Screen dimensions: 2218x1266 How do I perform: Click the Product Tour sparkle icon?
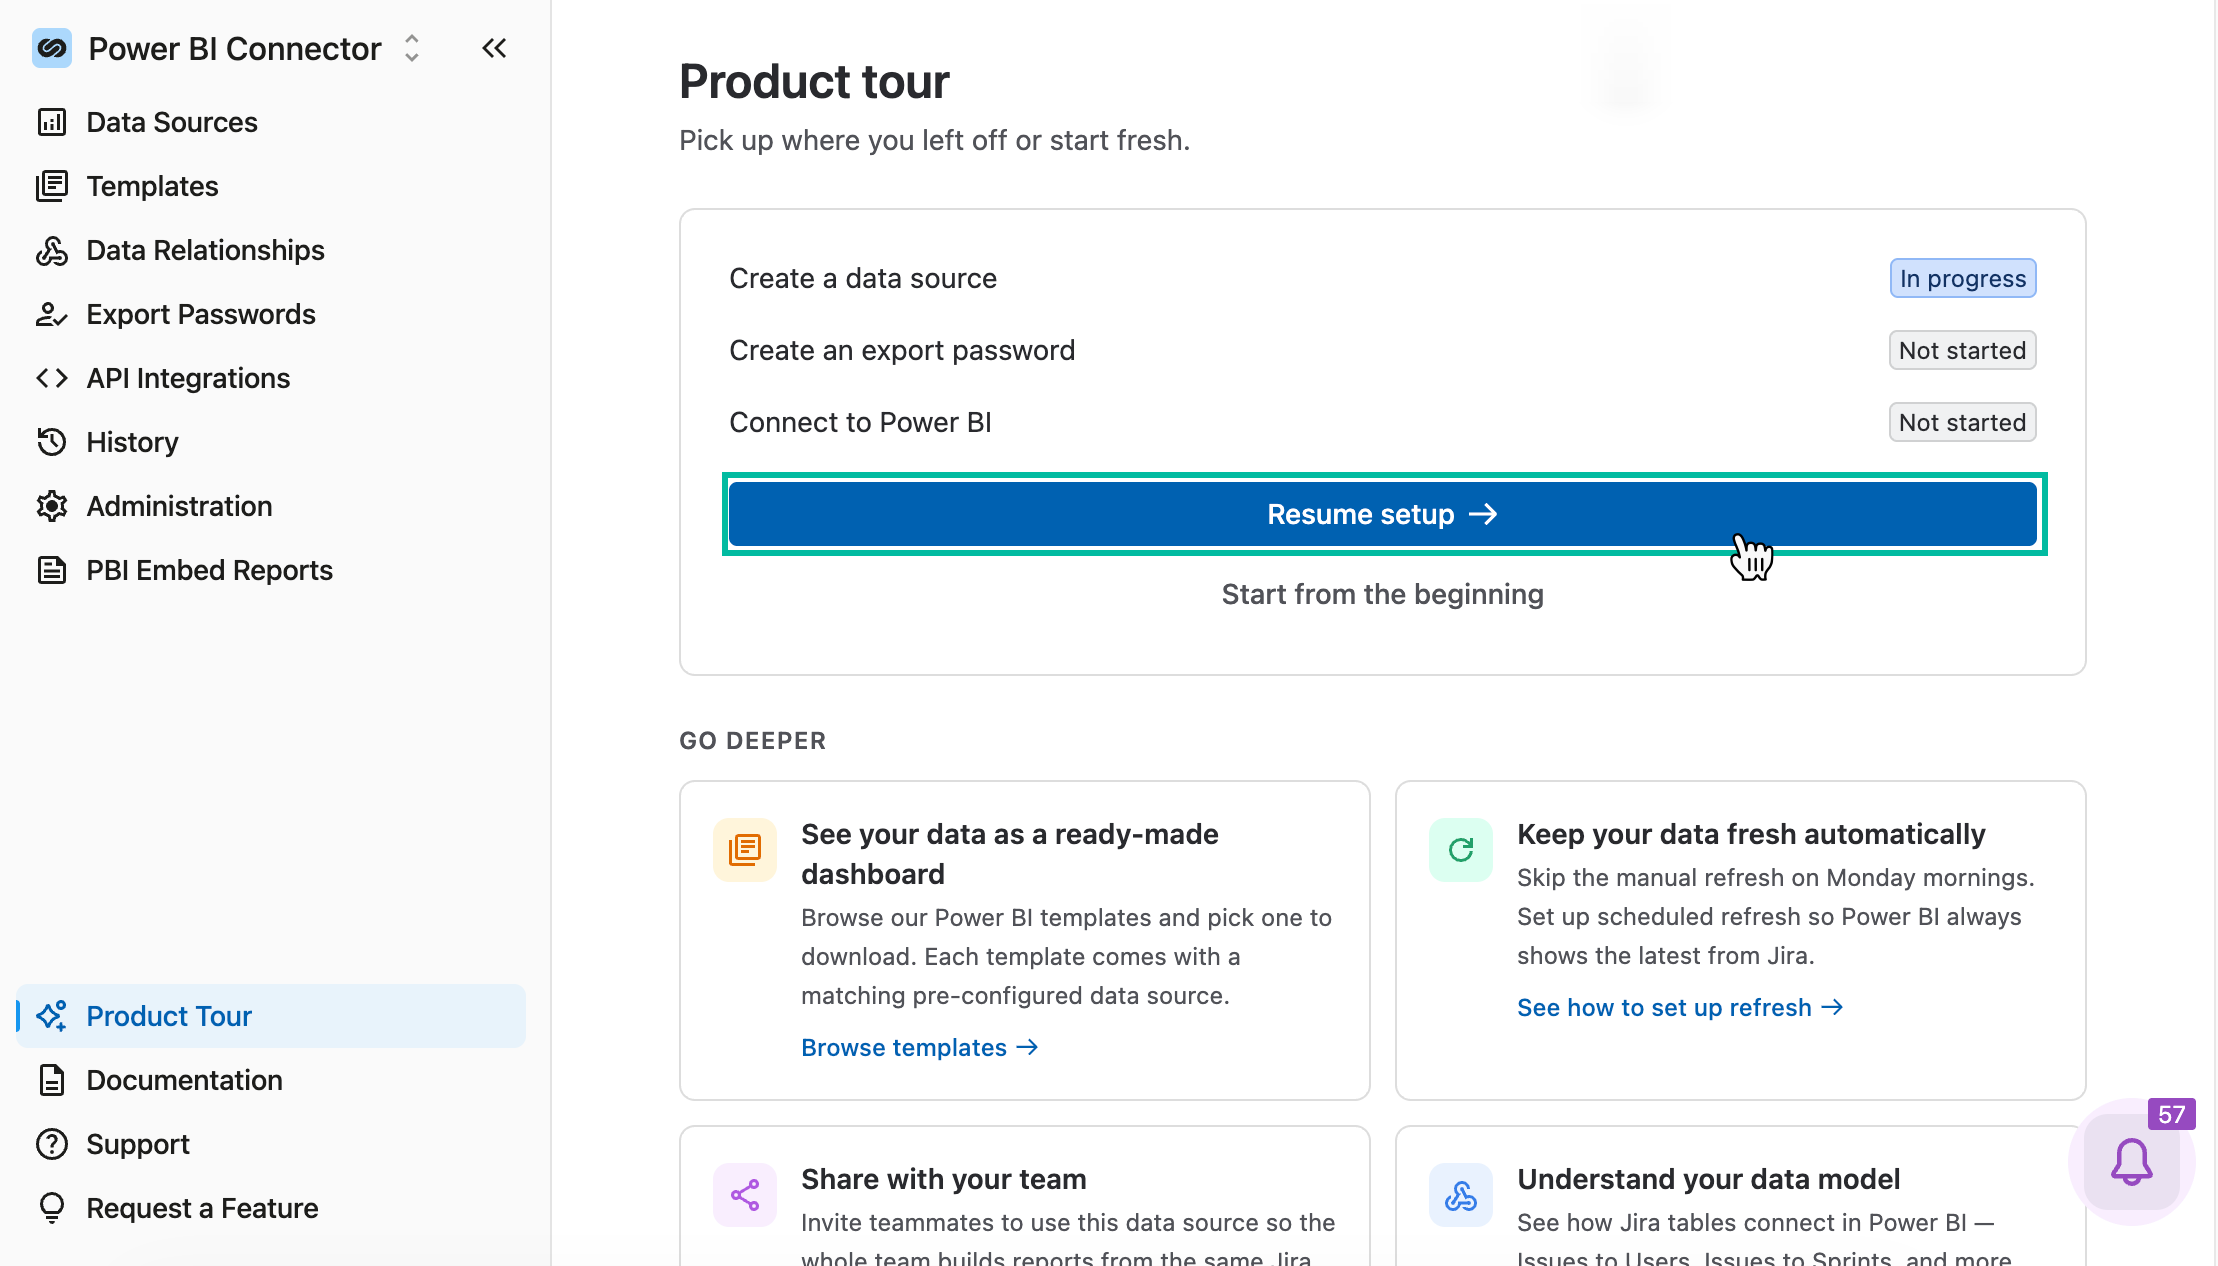52,1016
